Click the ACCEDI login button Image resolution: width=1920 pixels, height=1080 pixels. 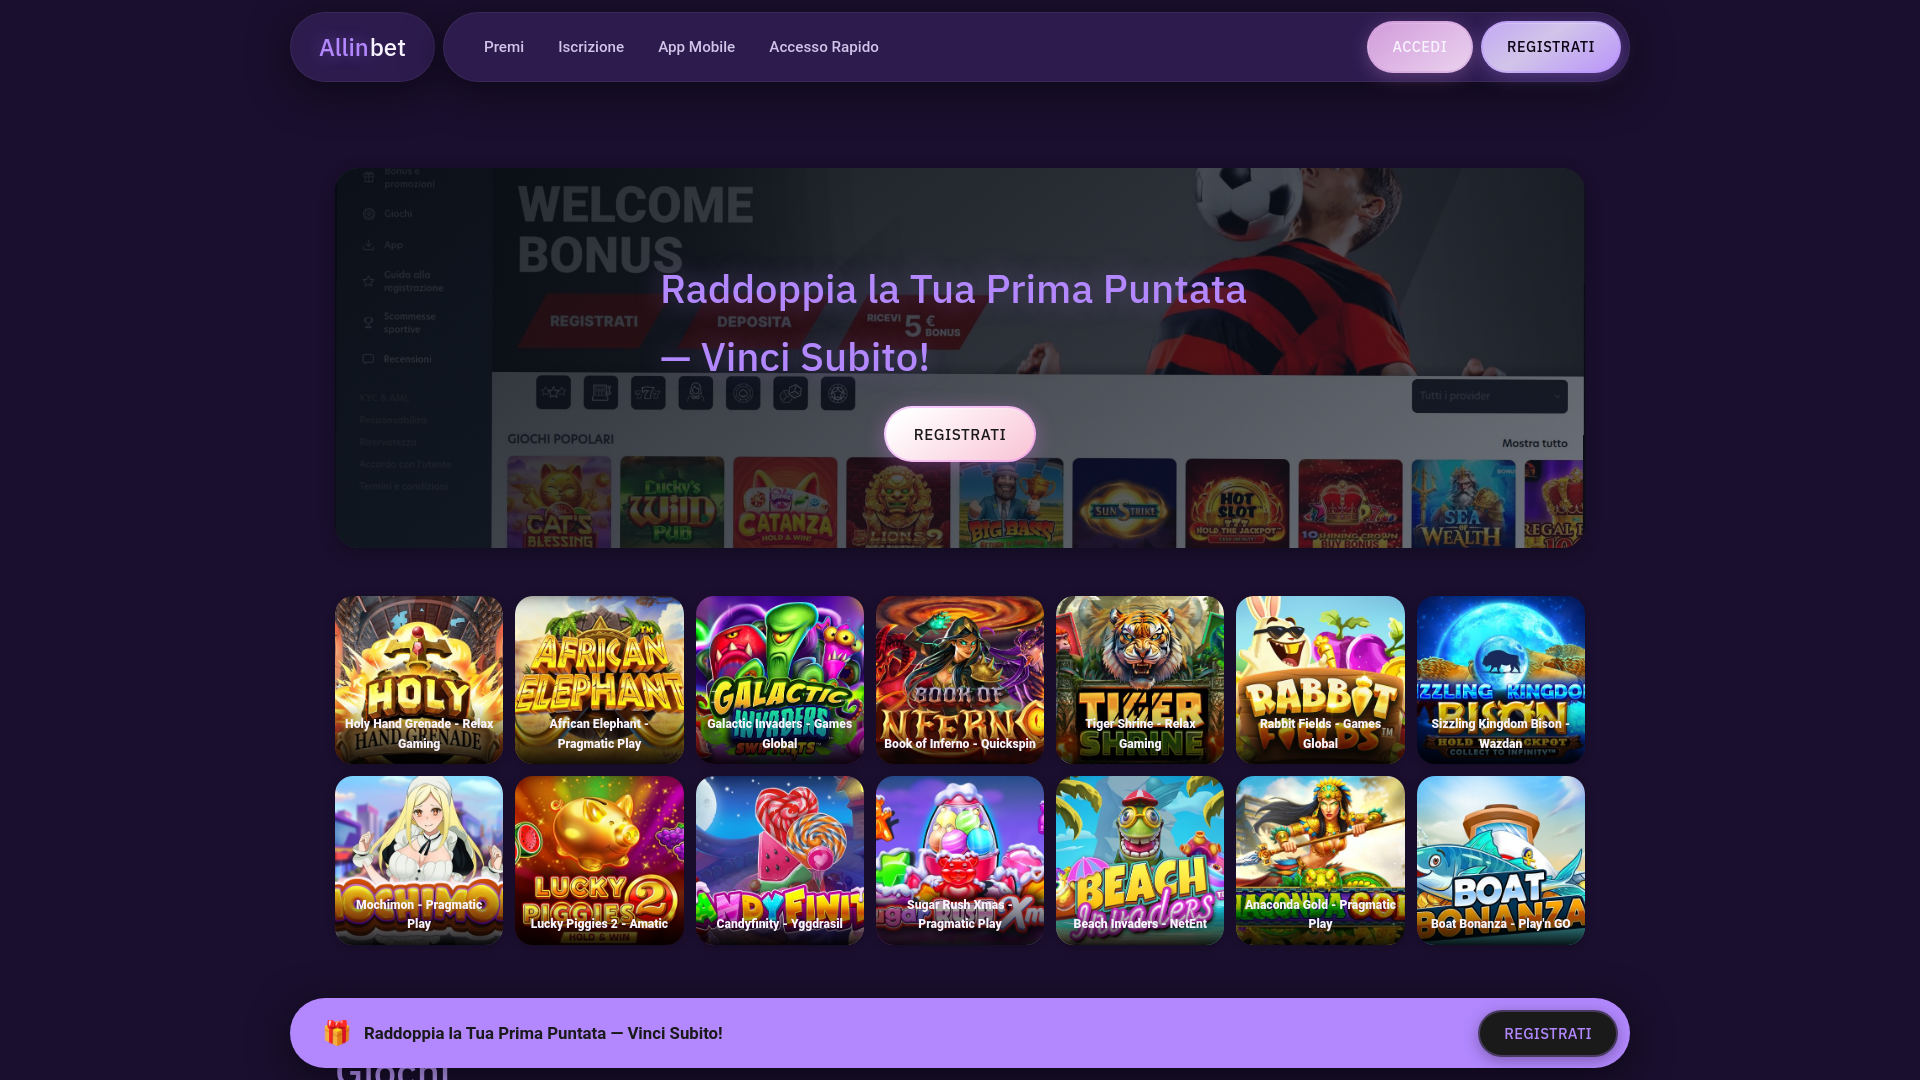point(1419,47)
